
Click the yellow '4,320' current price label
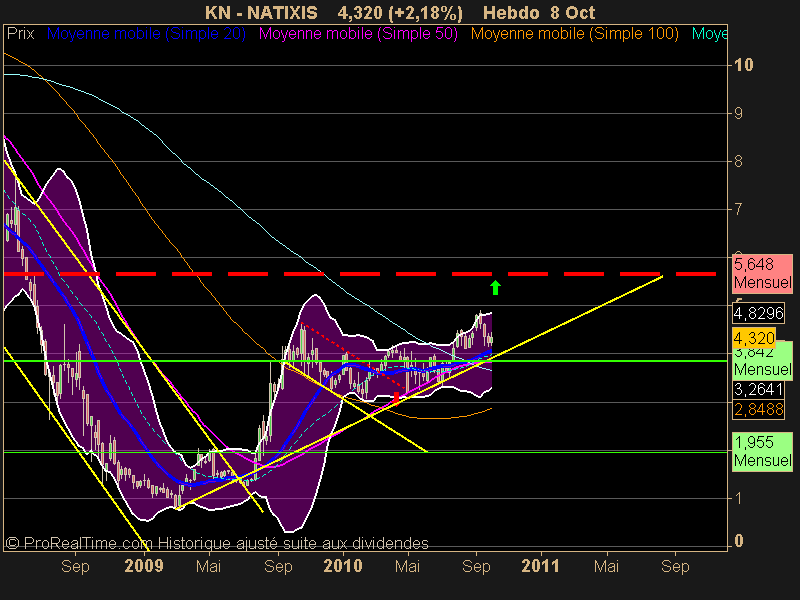(754, 338)
